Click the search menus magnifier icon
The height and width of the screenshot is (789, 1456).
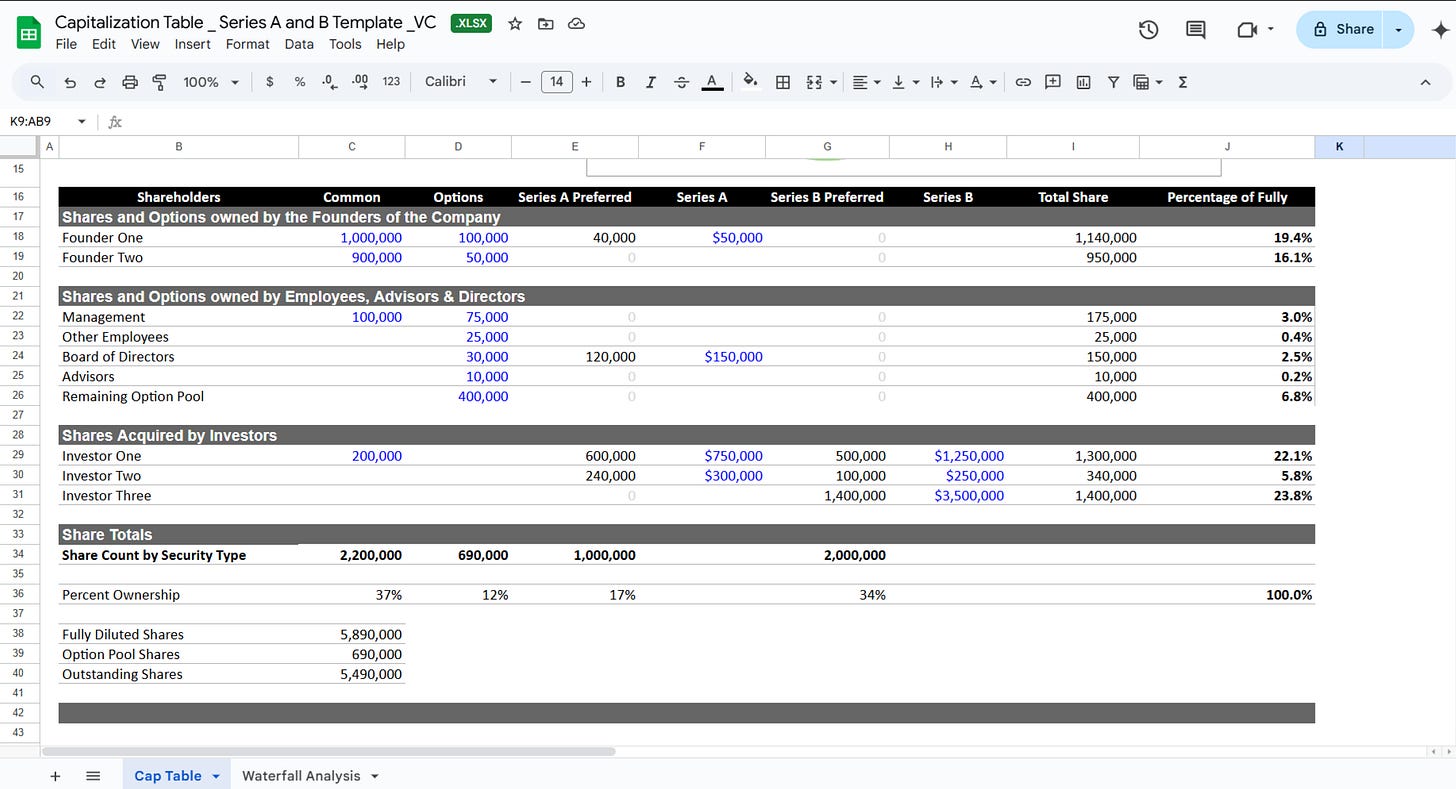37,82
